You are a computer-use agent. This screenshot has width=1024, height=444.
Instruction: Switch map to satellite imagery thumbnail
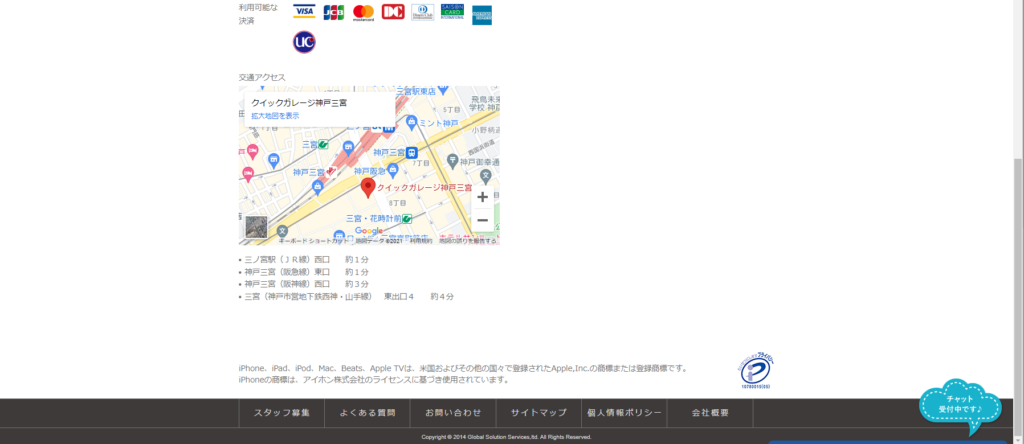point(256,227)
